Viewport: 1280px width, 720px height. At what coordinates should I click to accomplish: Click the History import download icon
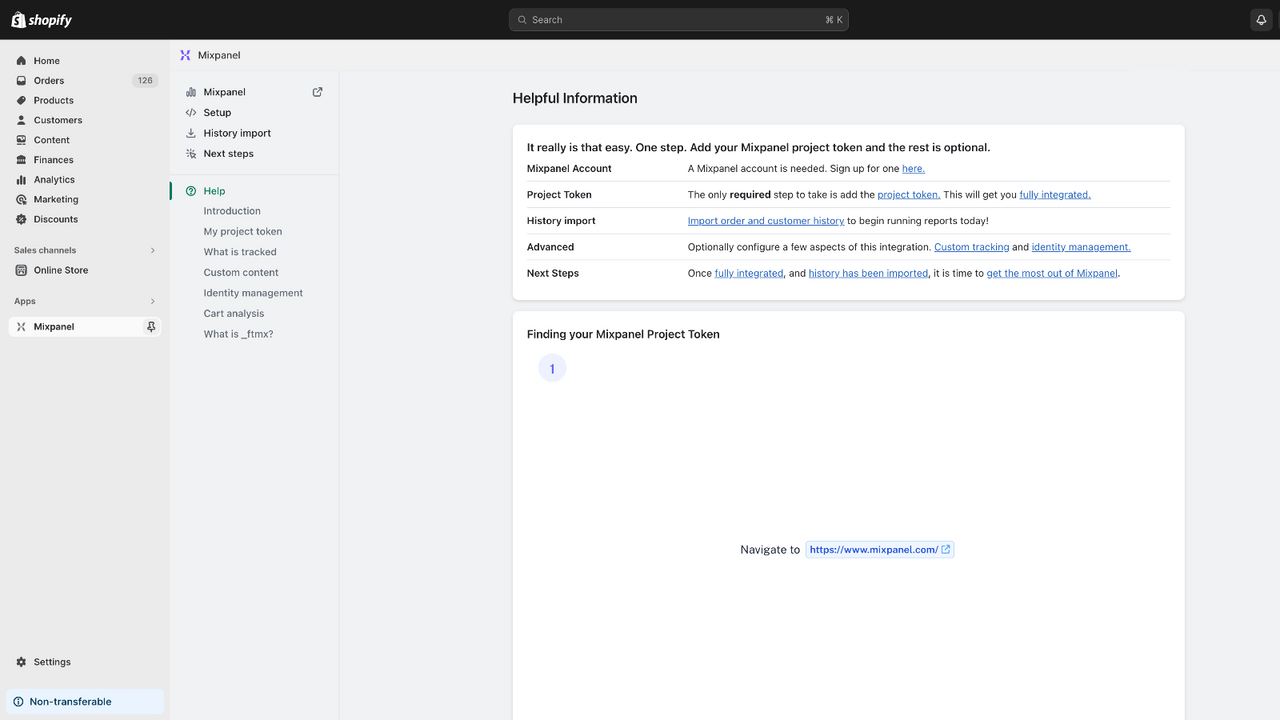[x=191, y=133]
